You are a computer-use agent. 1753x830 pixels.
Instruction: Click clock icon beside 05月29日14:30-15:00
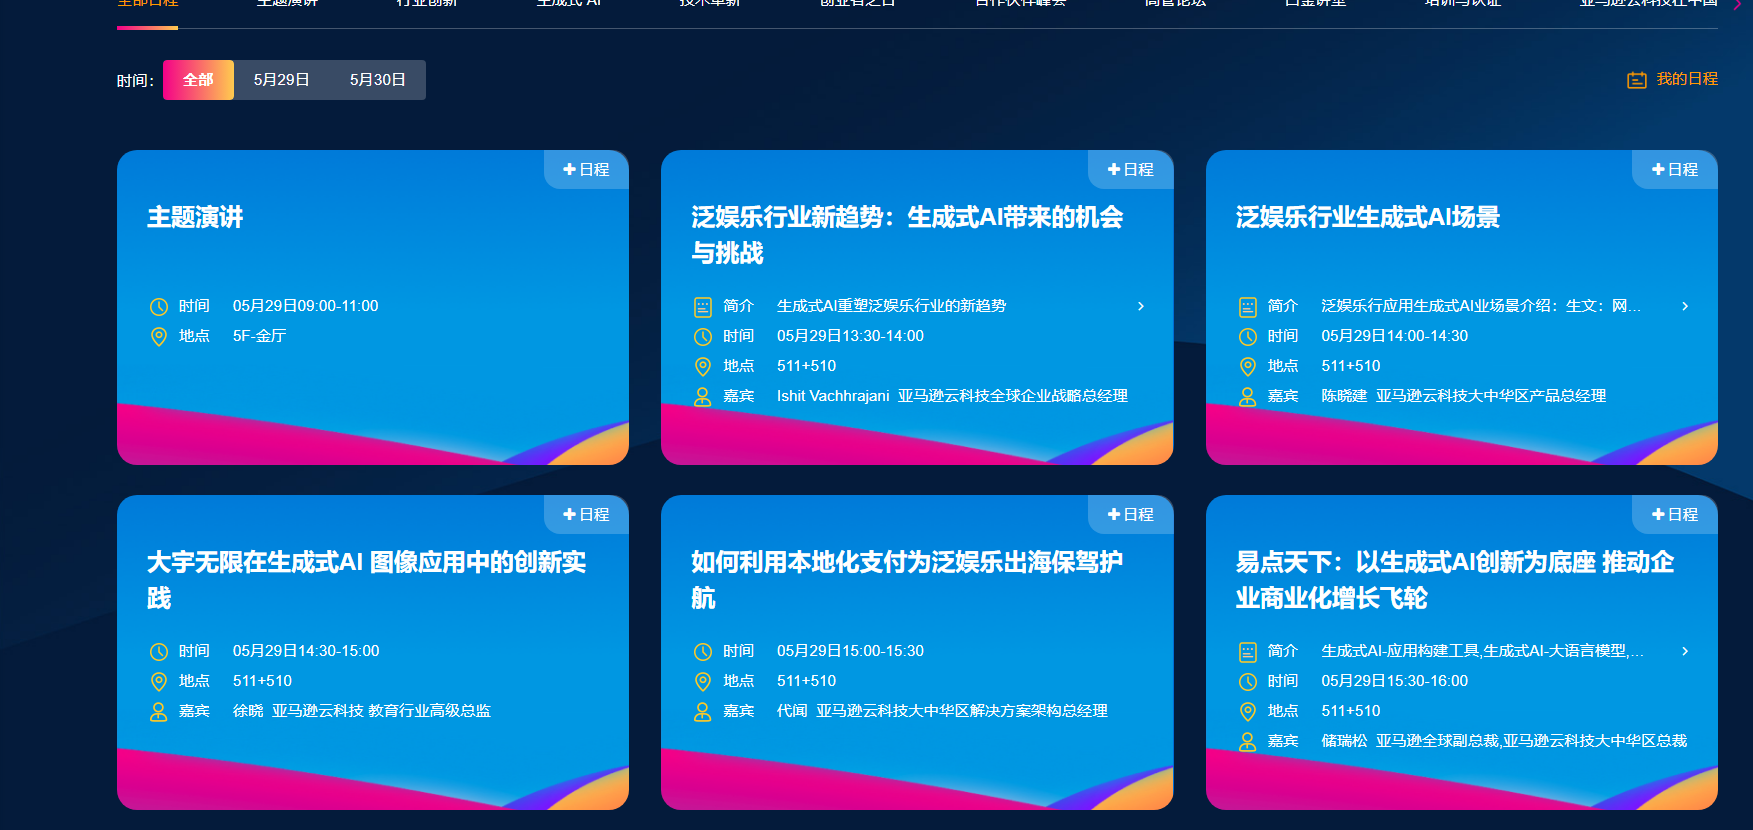point(158,652)
